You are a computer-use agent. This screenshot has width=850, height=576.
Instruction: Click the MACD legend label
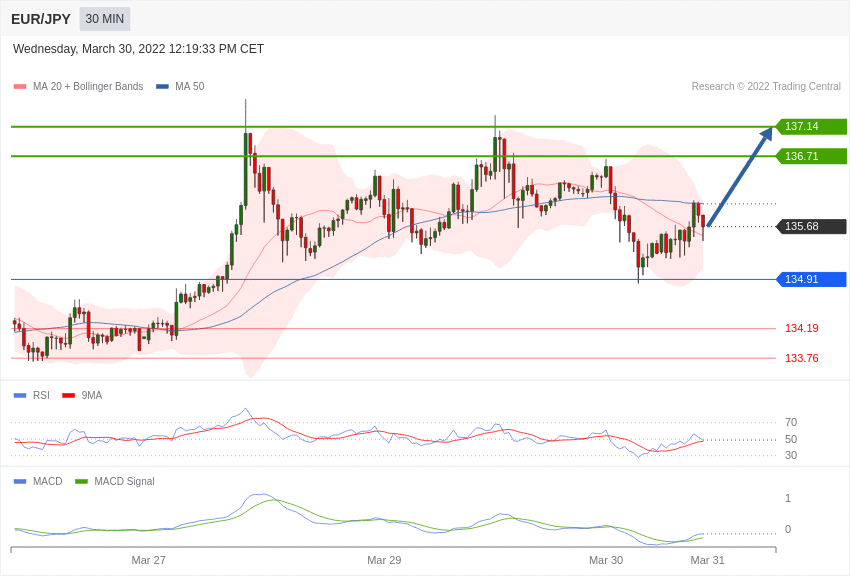click(x=48, y=481)
